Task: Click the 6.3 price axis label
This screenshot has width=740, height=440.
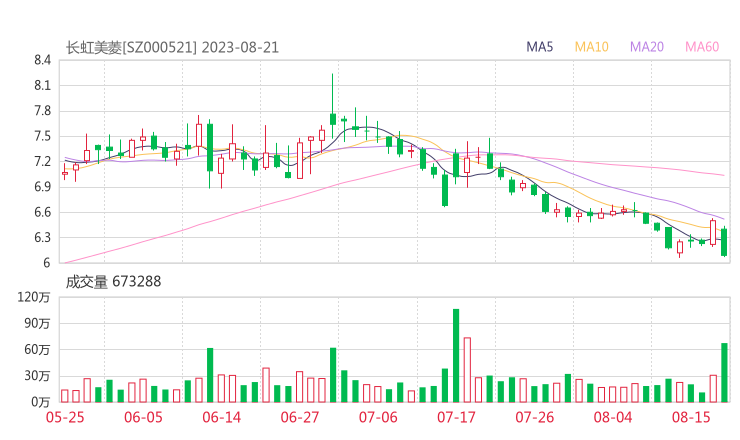Action: (x=42, y=237)
